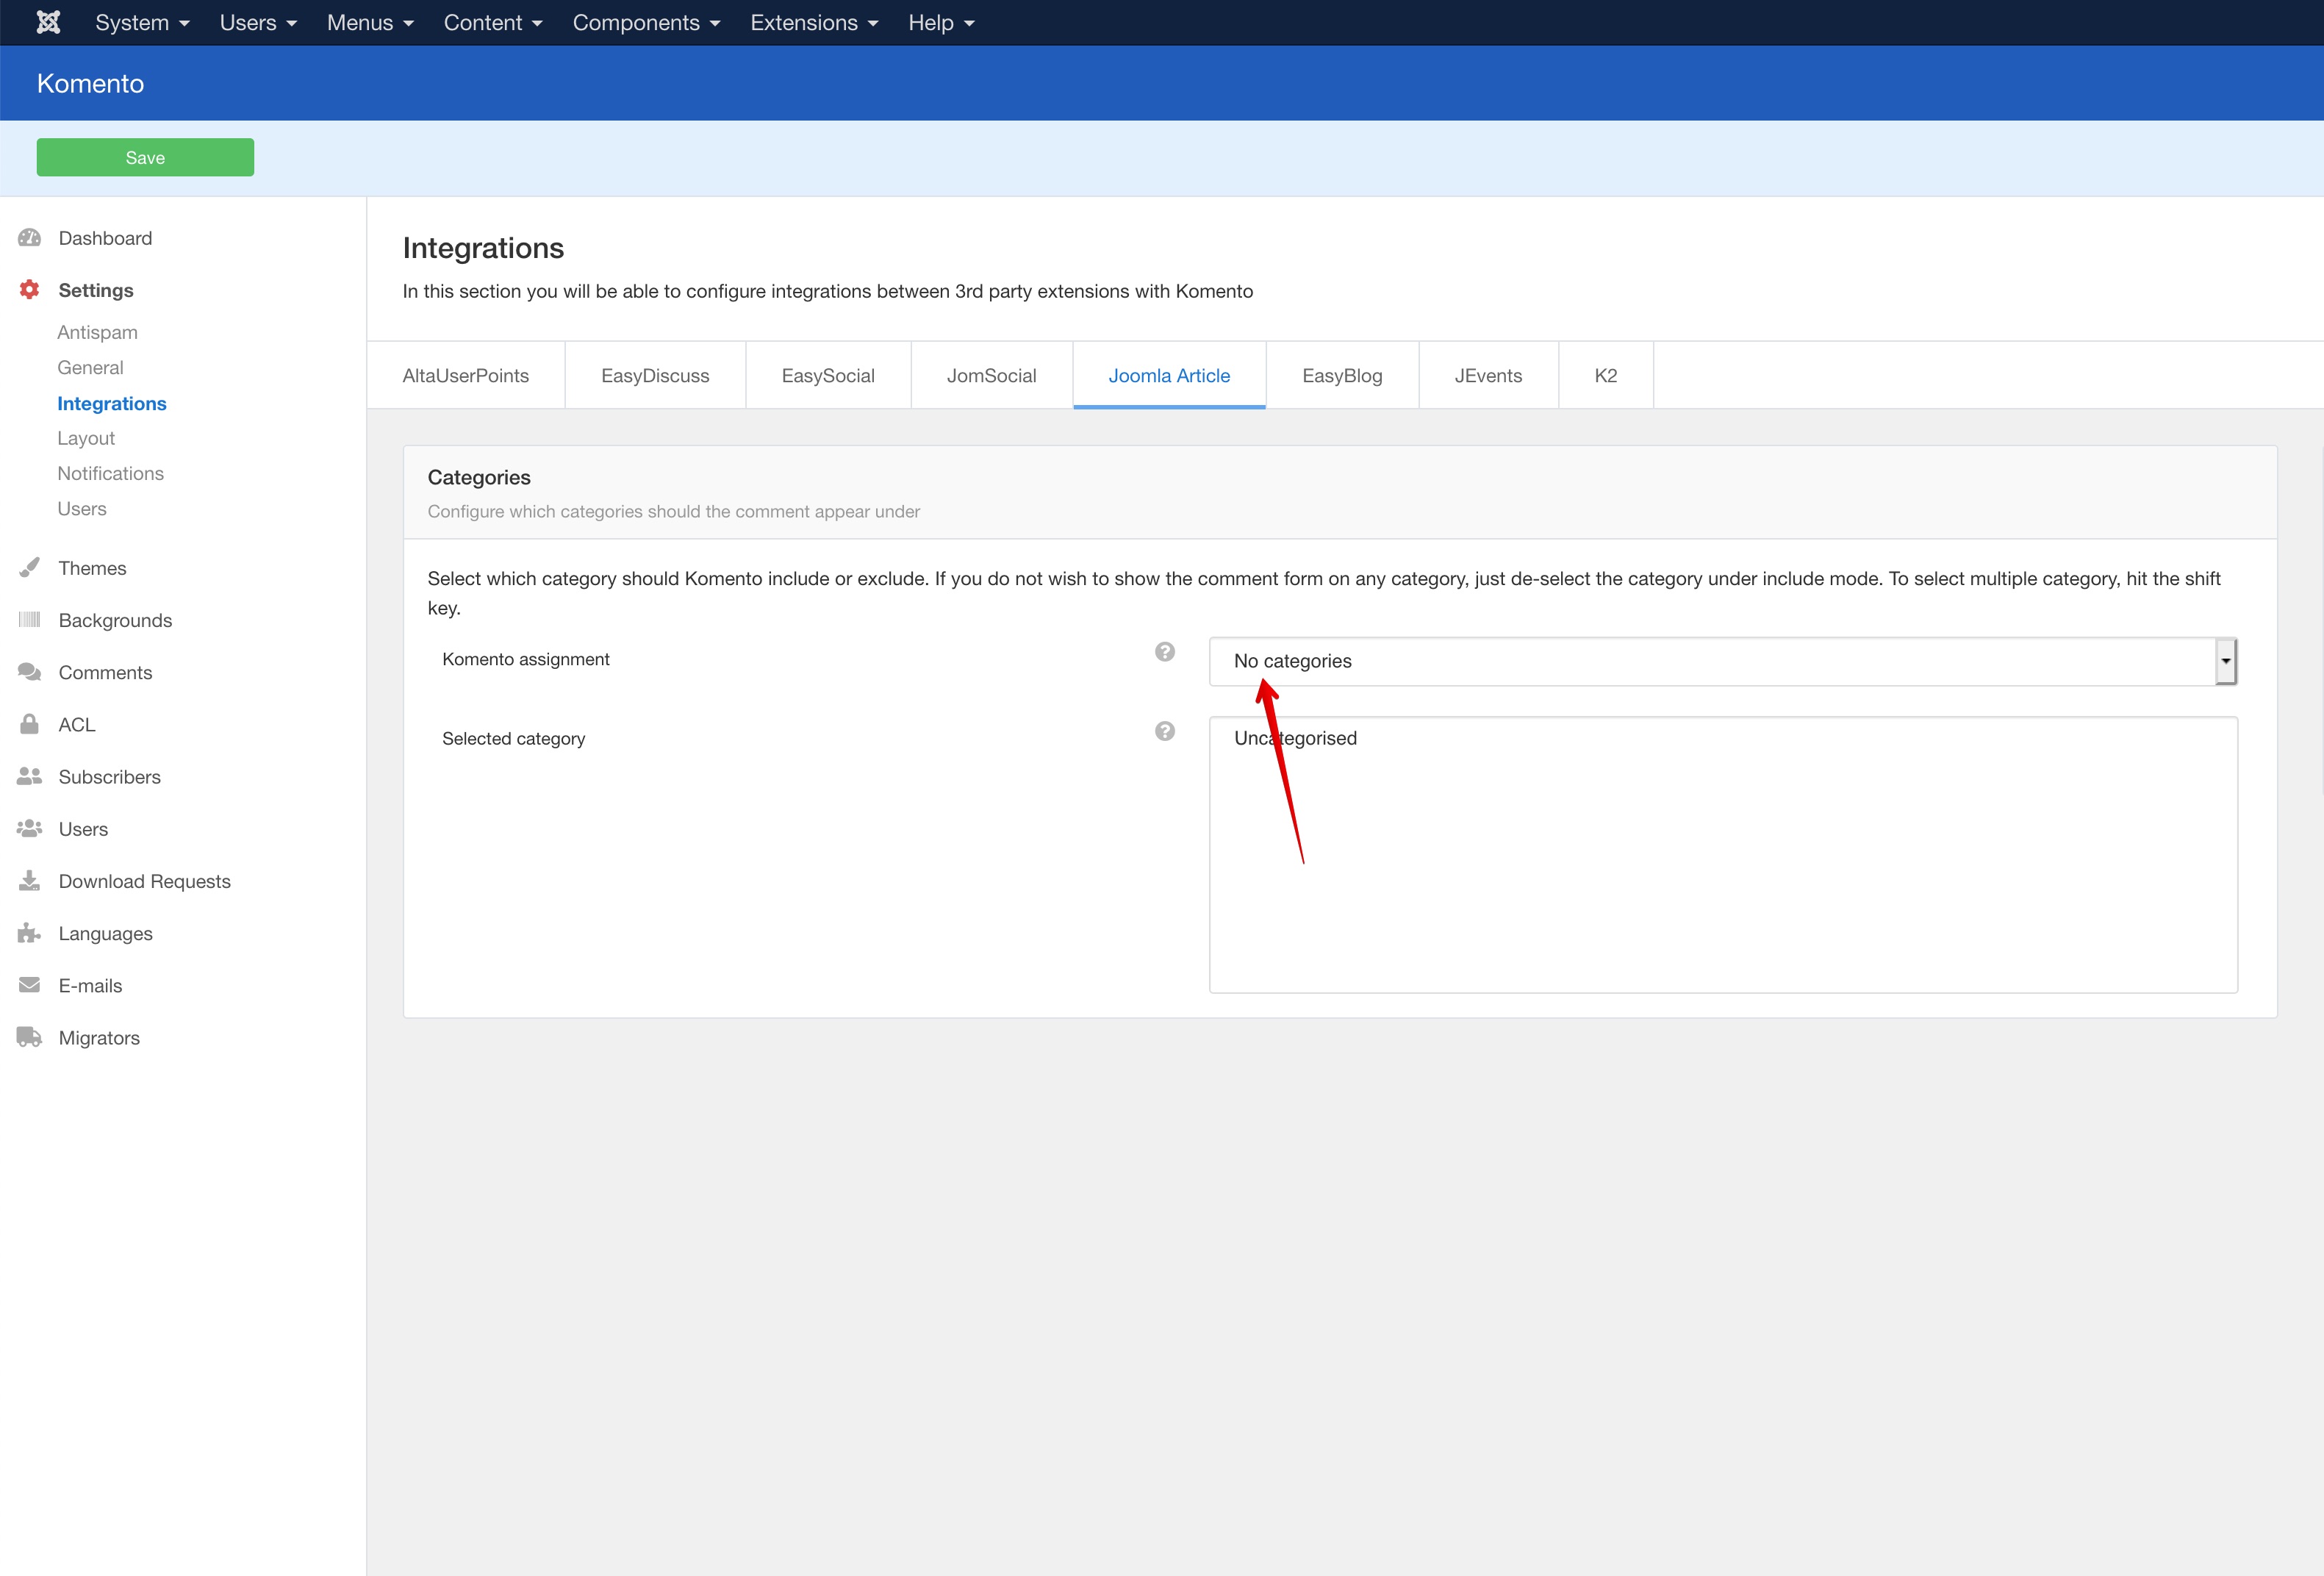This screenshot has width=2324, height=1576.
Task: Switch to the EasySocial tab
Action: point(828,375)
